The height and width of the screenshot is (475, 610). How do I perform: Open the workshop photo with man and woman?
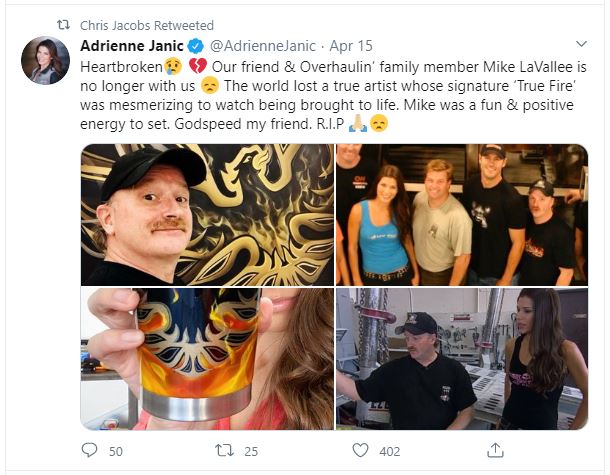tap(461, 359)
